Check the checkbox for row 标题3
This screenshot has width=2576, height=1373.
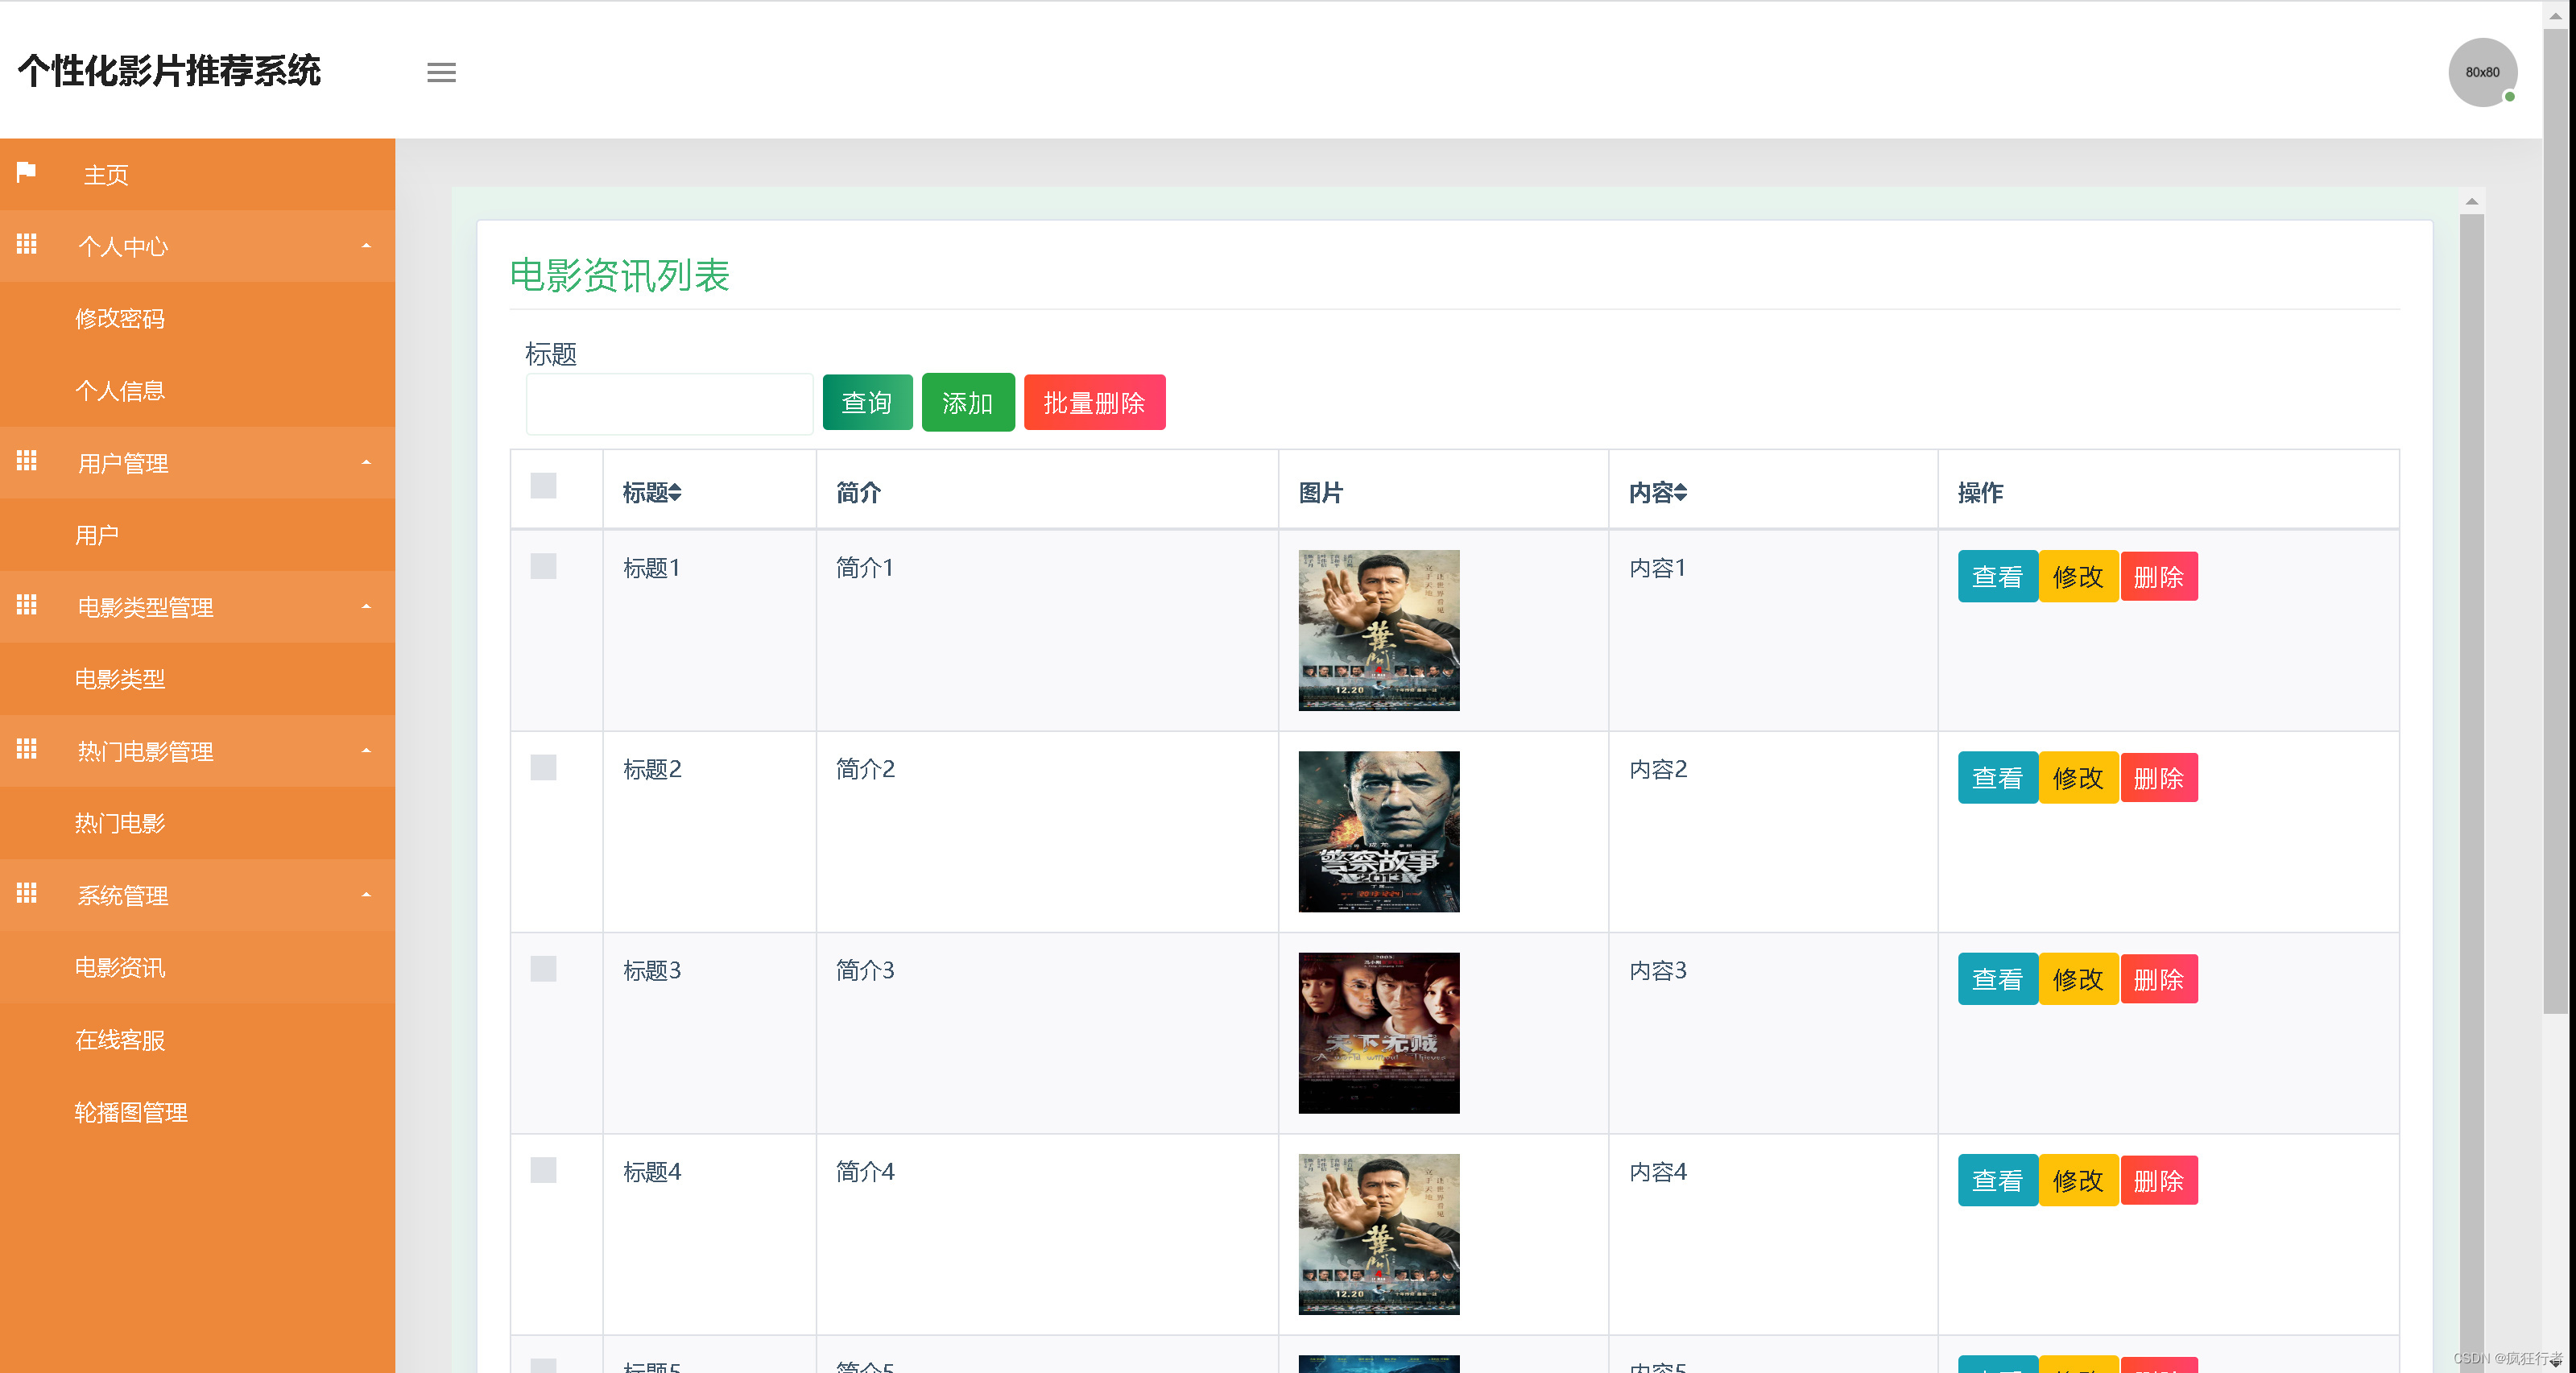pos(543,969)
